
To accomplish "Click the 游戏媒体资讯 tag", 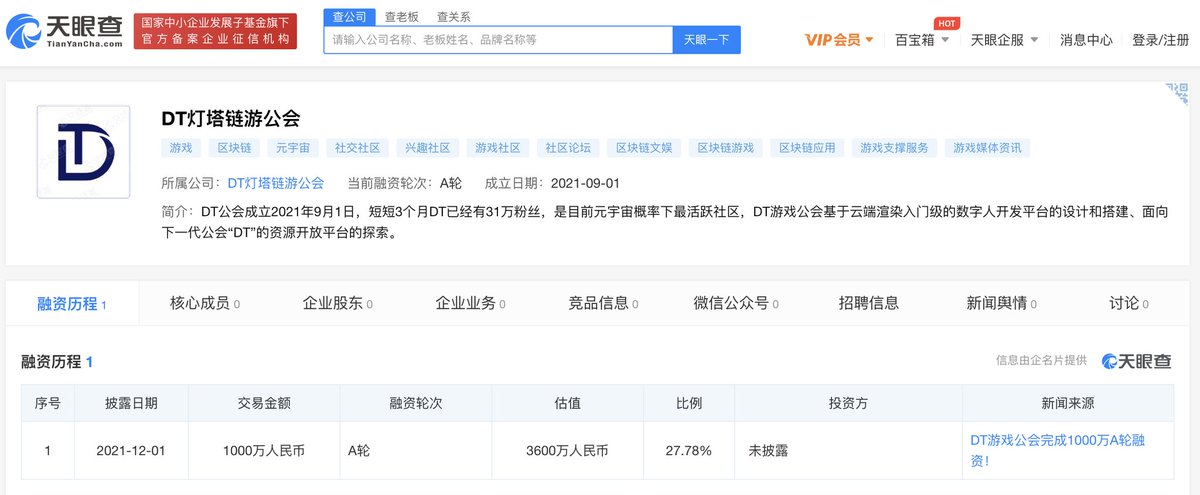I will coord(988,148).
